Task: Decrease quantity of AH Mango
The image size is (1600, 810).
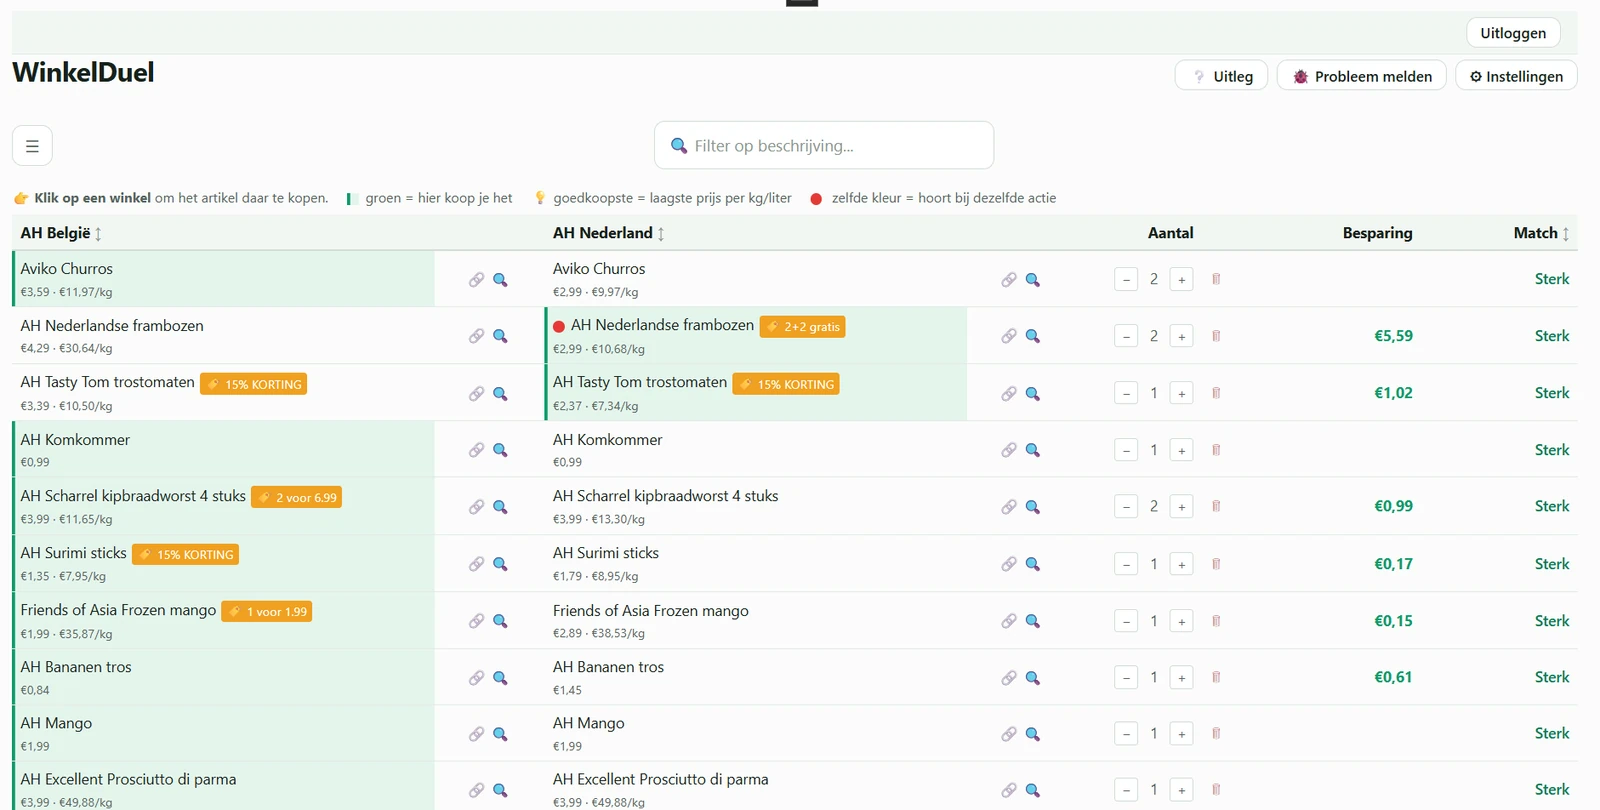Action: coord(1126,734)
